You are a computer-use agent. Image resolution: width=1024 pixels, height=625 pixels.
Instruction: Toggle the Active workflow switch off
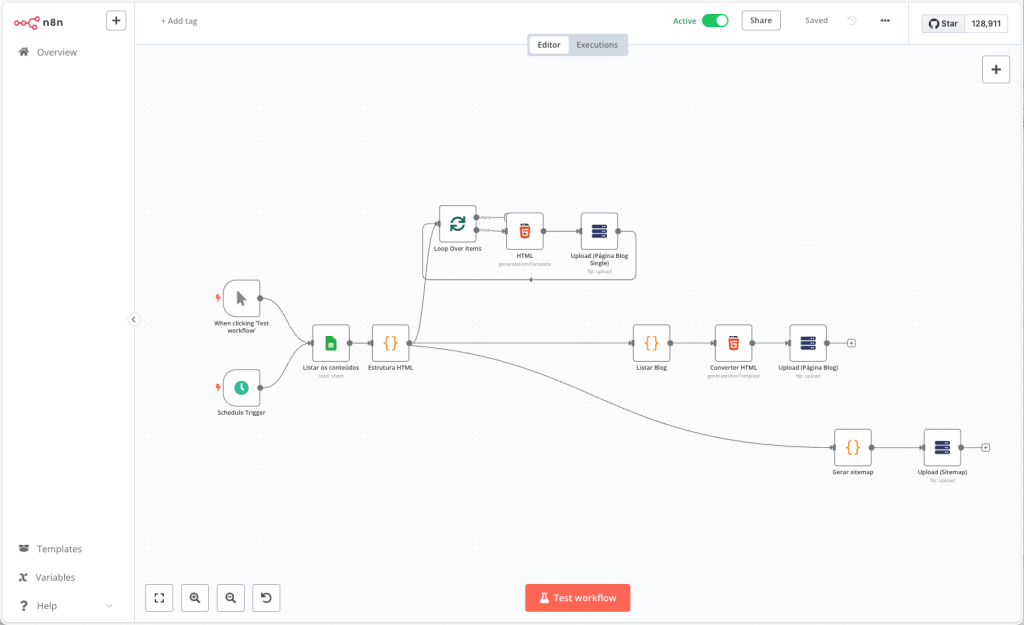click(x=715, y=20)
